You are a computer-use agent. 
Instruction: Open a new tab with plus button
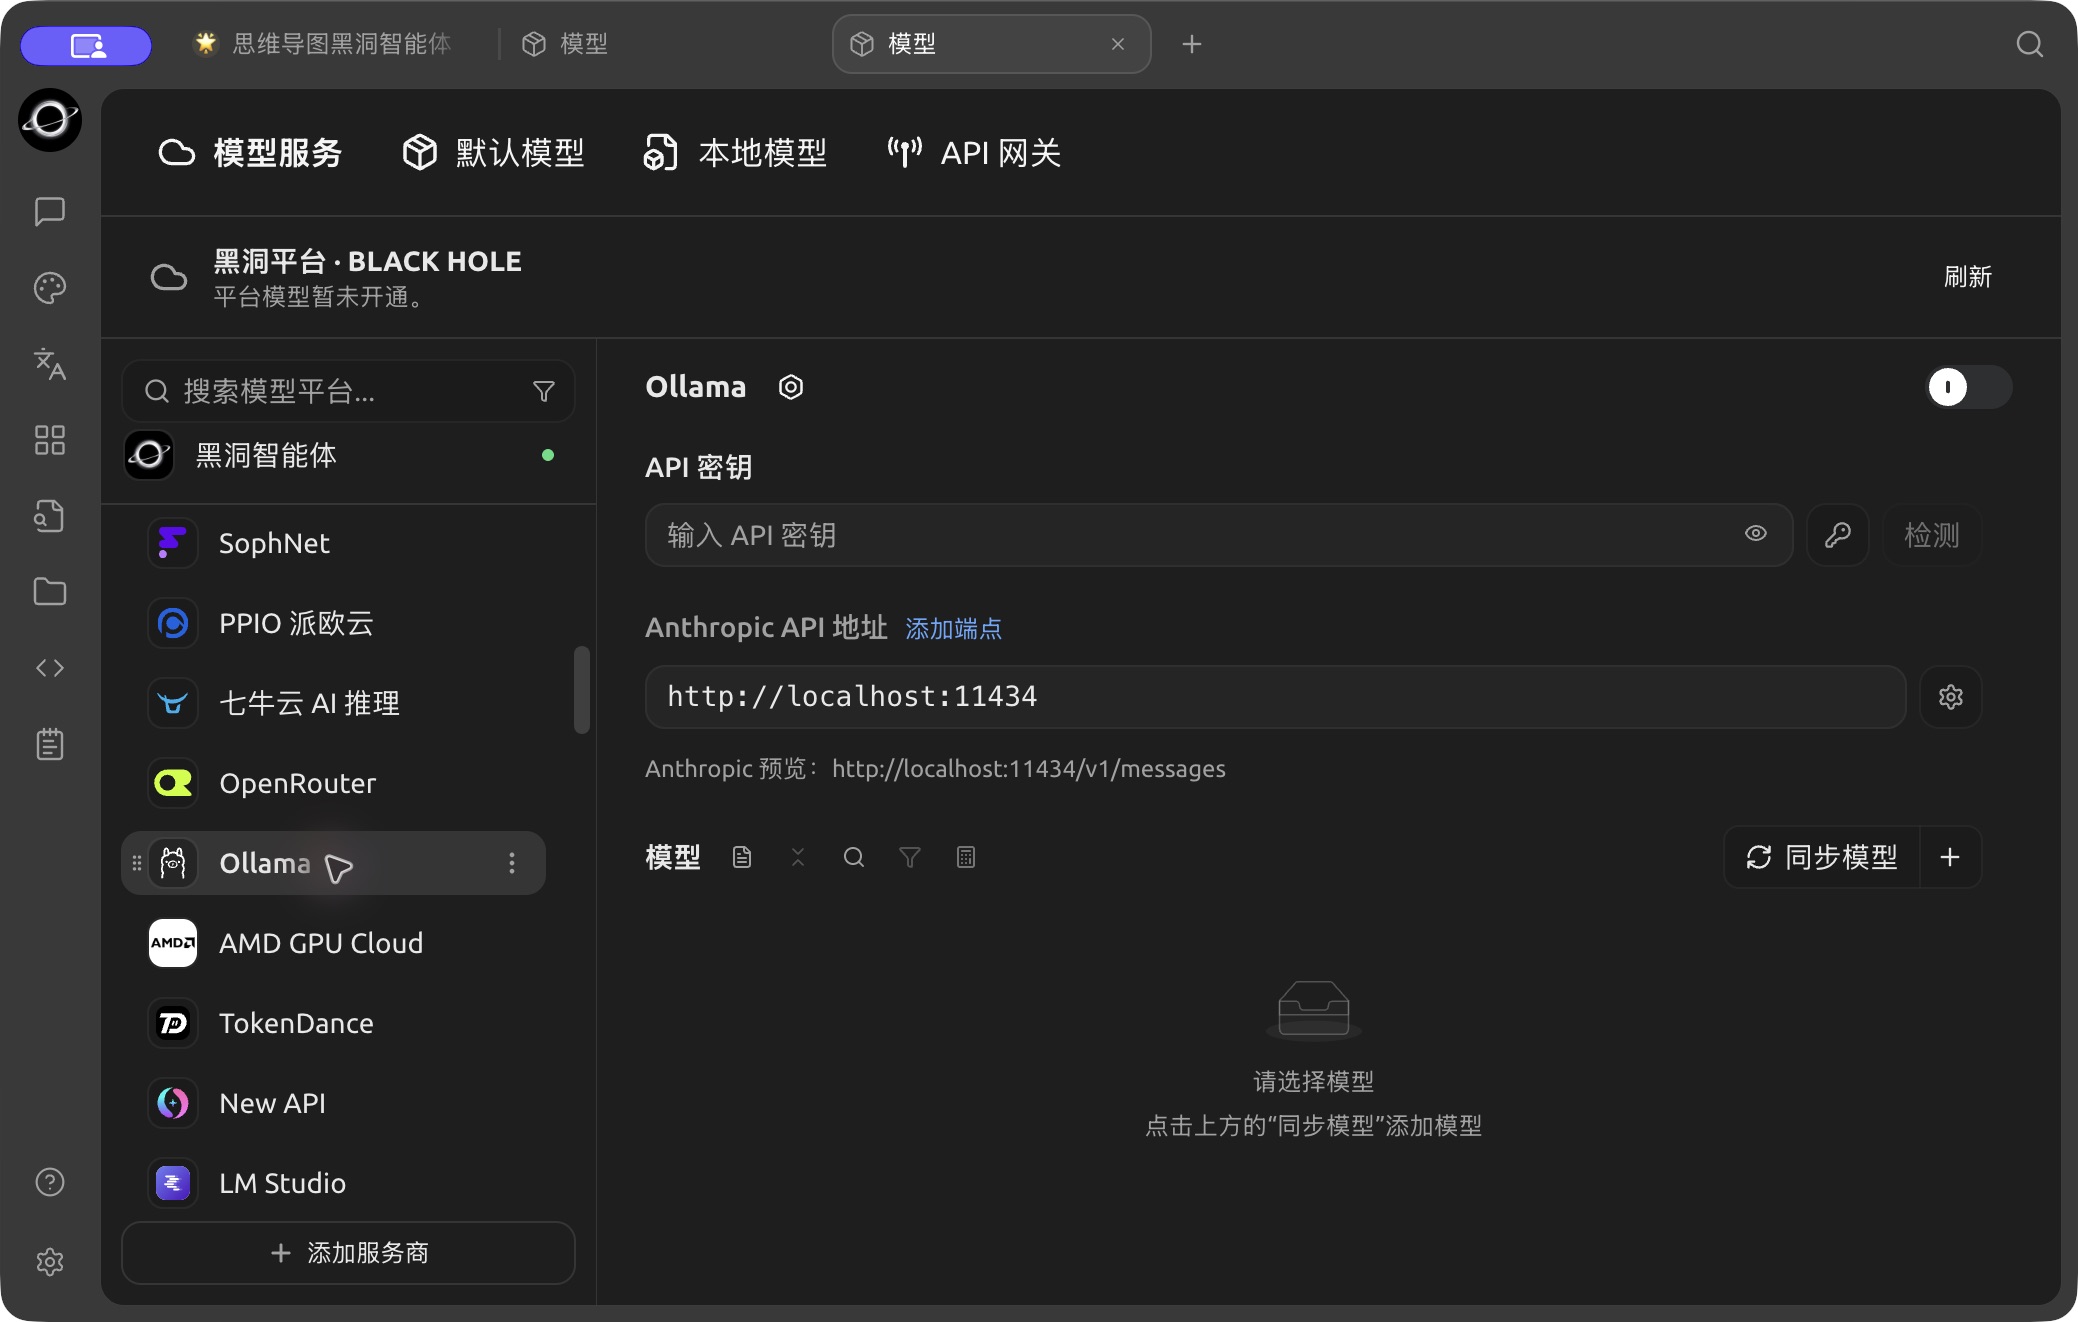(1191, 44)
